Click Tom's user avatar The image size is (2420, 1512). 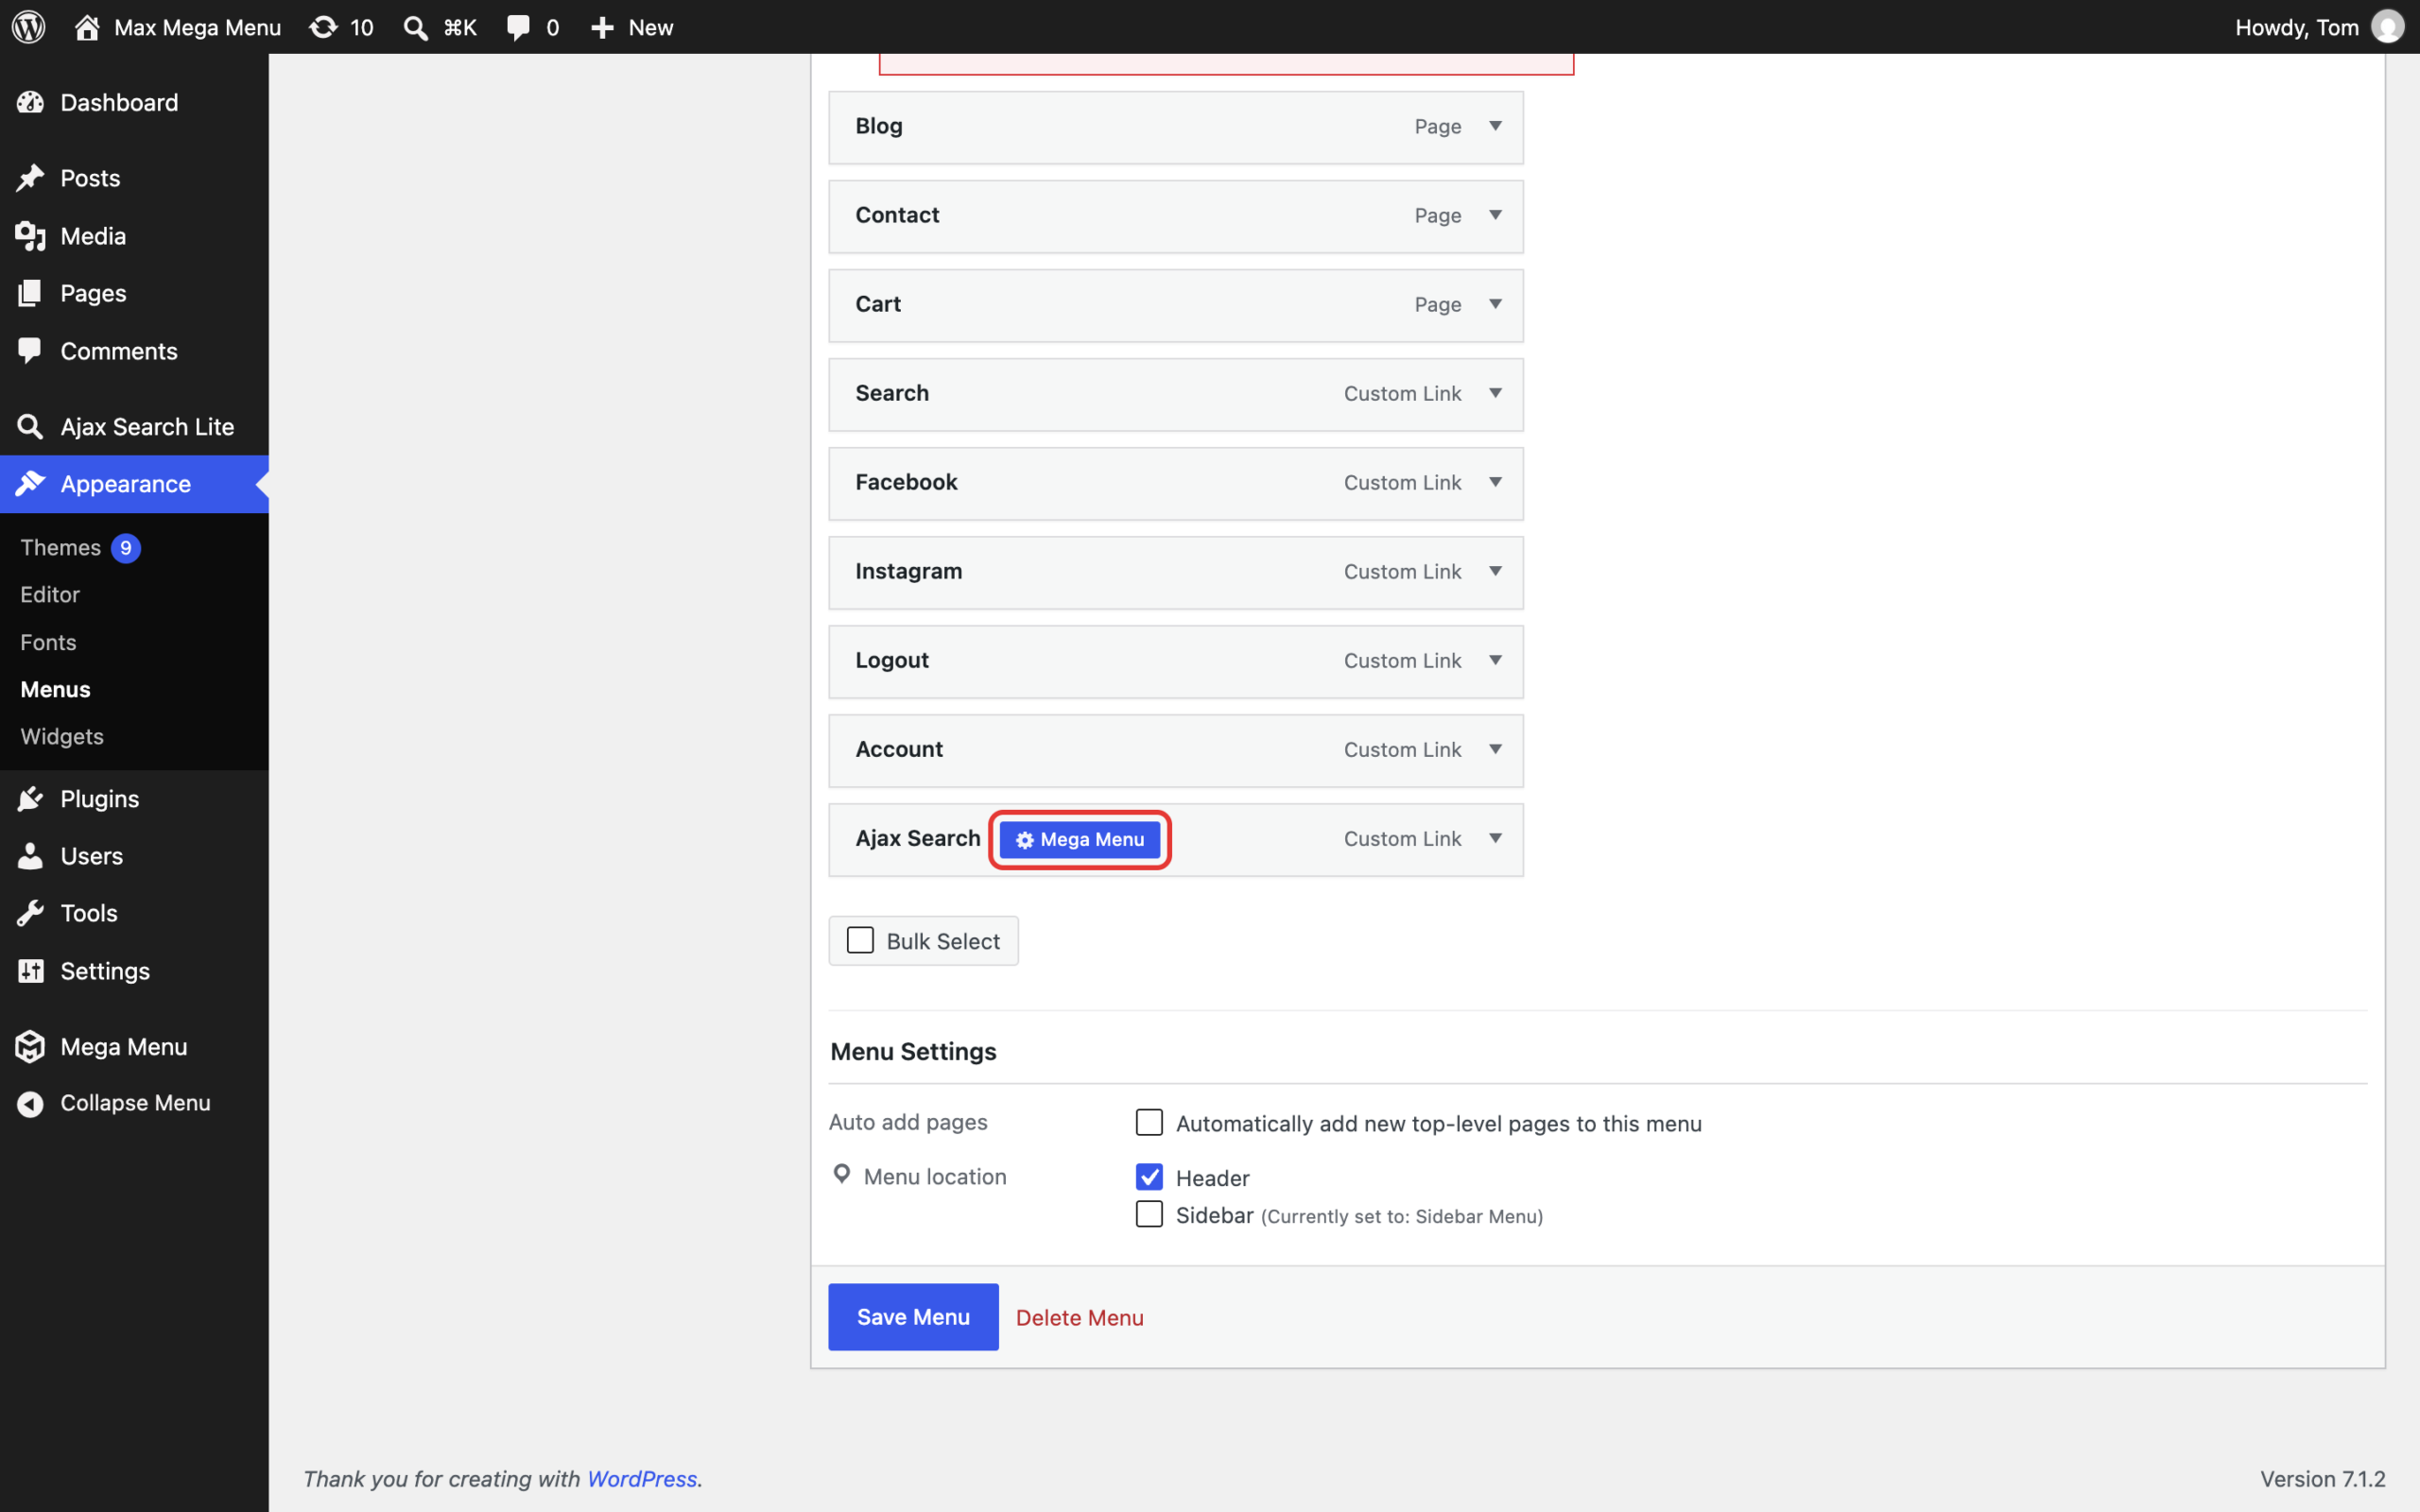(x=2387, y=27)
